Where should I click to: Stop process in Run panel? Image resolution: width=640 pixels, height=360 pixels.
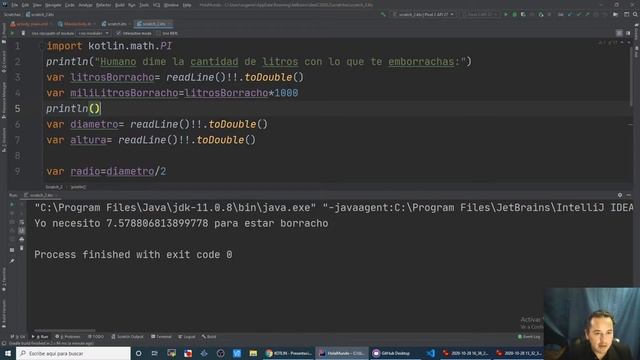tap(12, 249)
